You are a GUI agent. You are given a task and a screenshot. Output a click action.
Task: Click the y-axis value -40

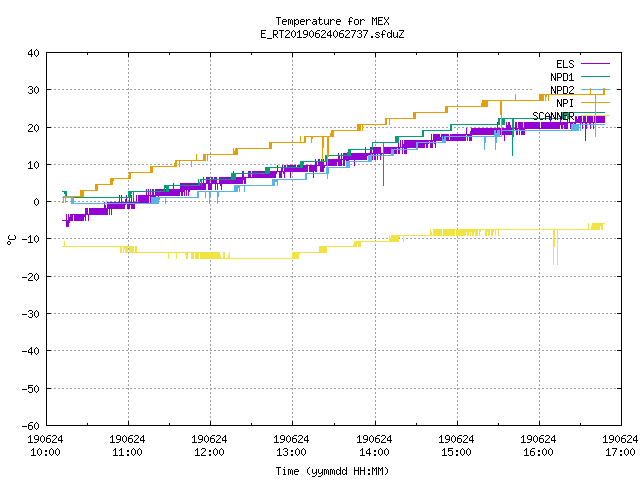coord(31,351)
